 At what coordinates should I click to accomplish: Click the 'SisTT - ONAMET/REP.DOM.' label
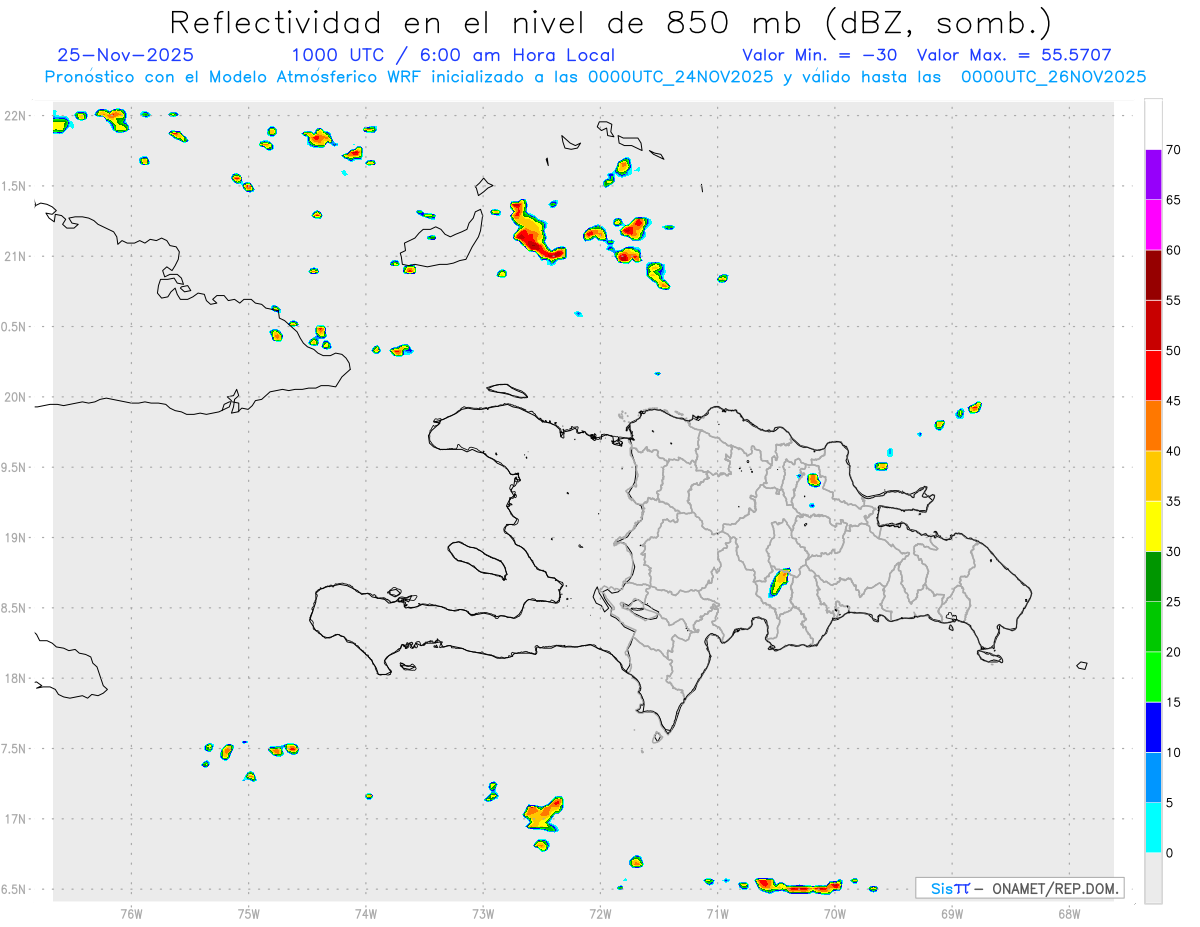pos(1020,888)
